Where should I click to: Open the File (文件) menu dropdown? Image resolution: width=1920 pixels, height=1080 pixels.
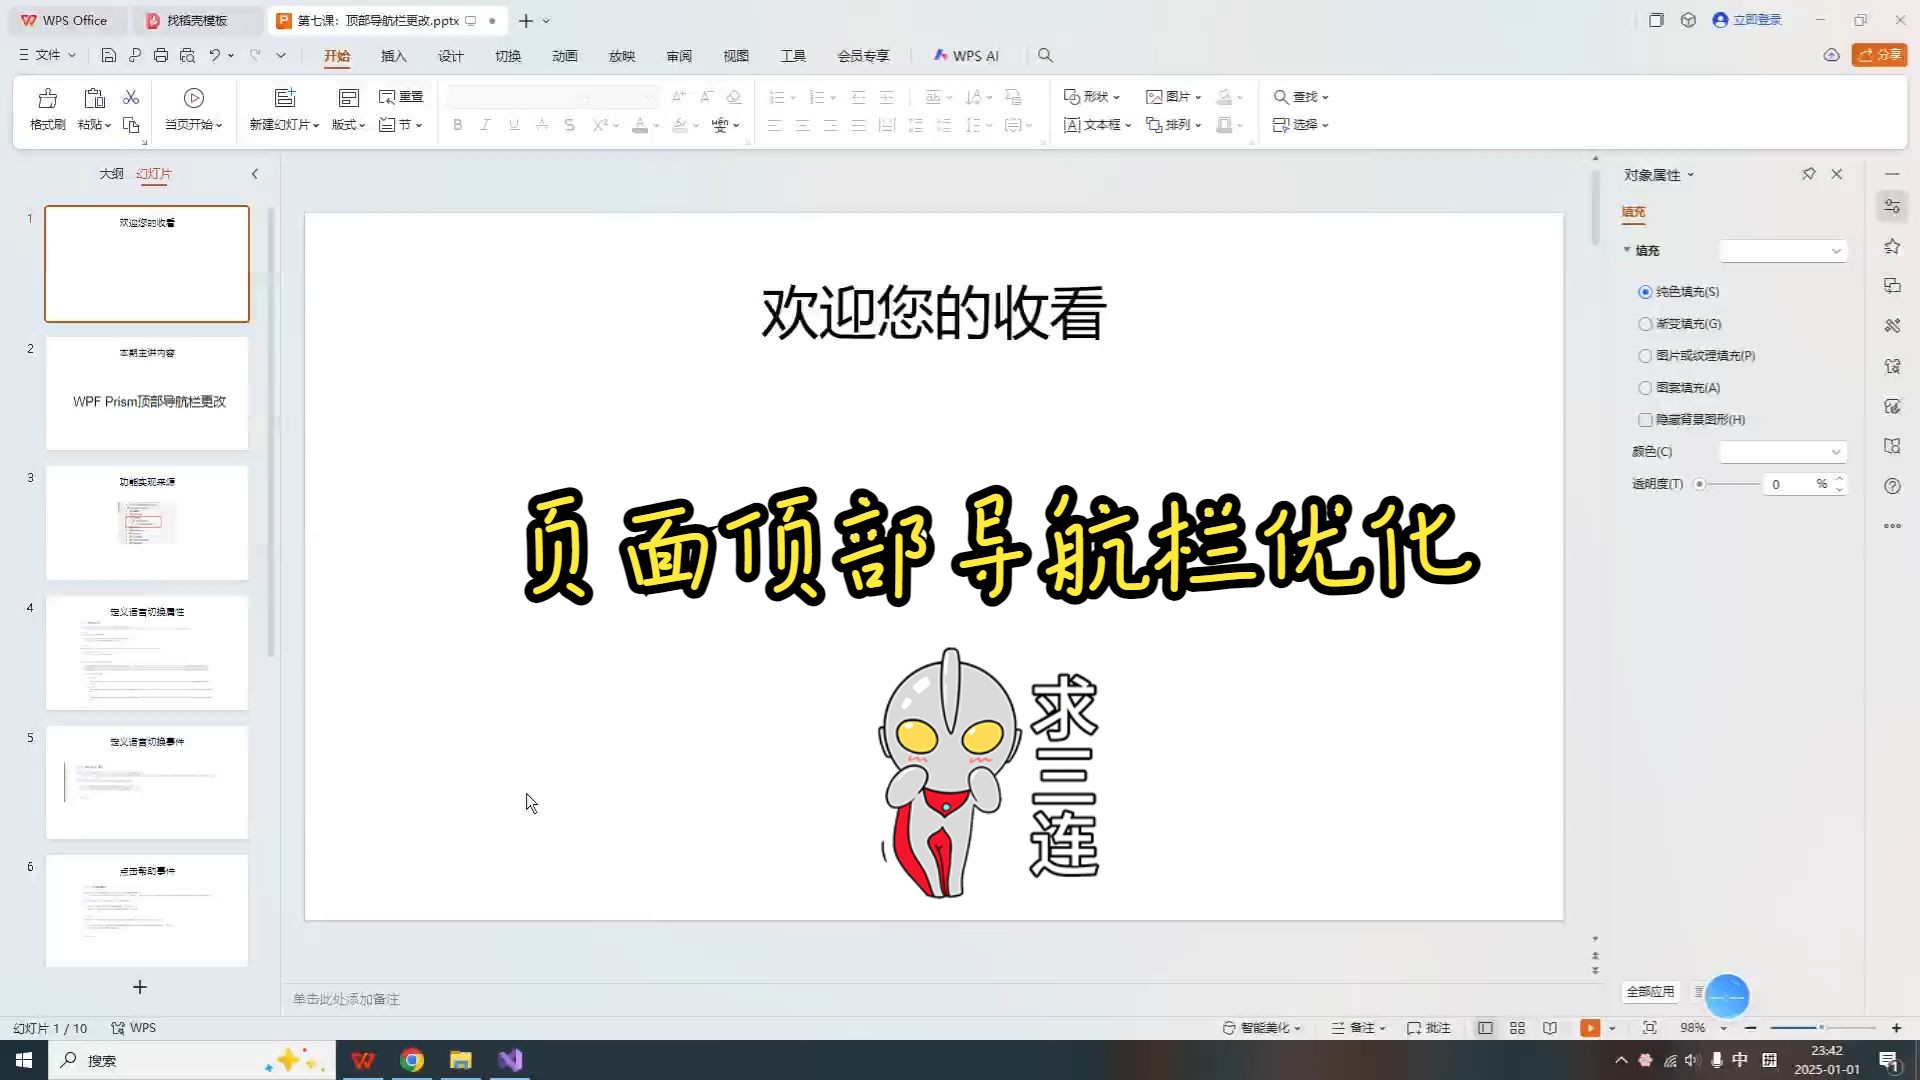tap(47, 56)
